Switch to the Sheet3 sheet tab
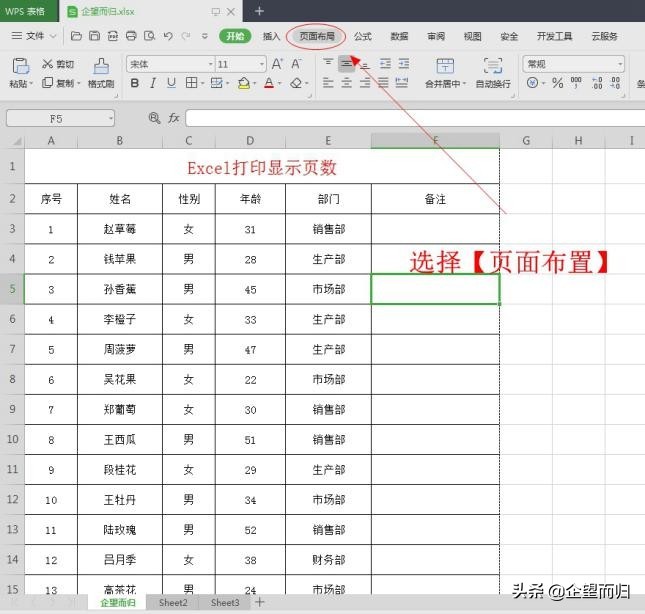 (225, 603)
